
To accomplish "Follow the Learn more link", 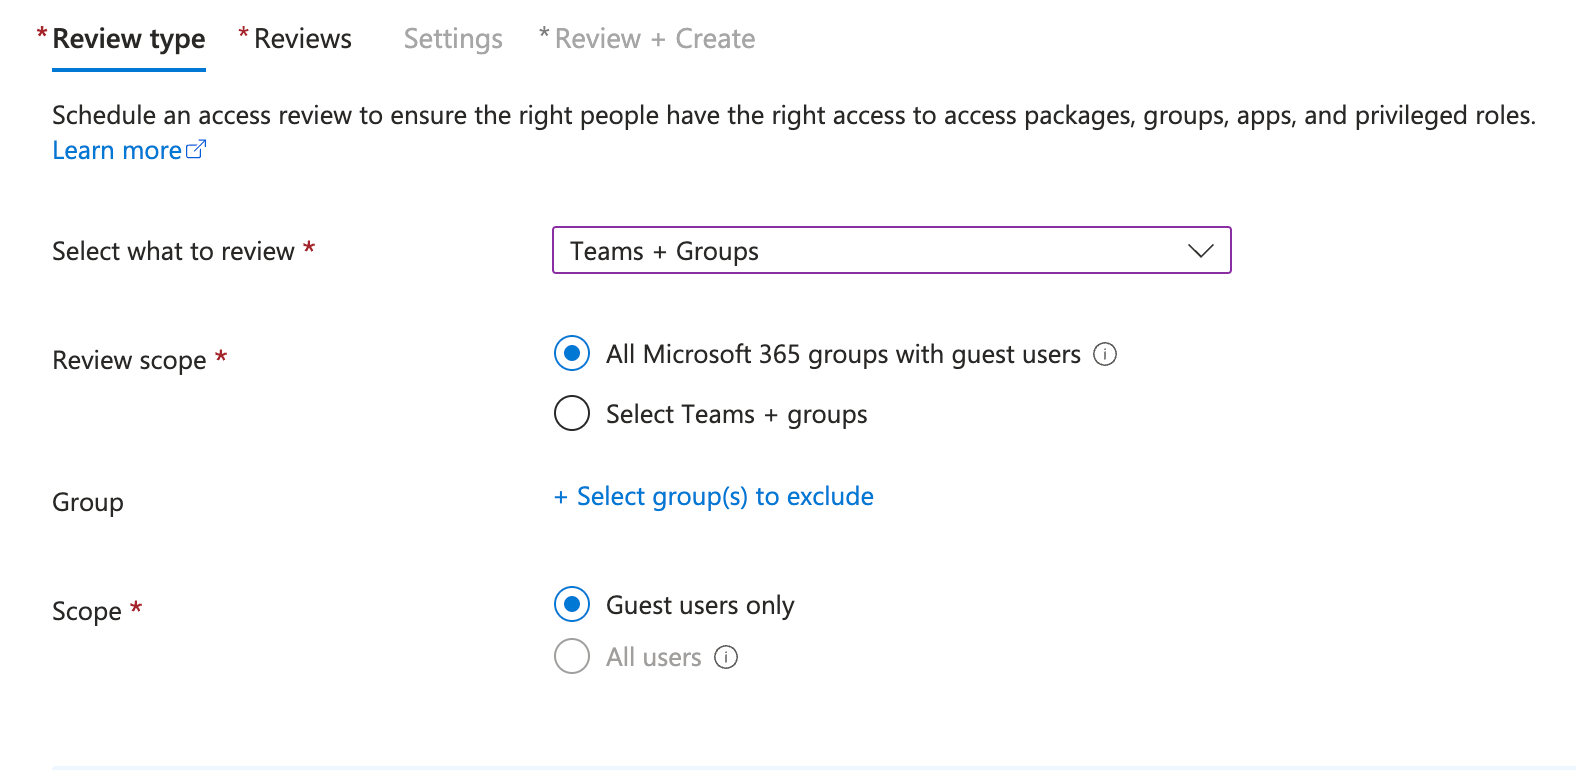I will tap(117, 151).
